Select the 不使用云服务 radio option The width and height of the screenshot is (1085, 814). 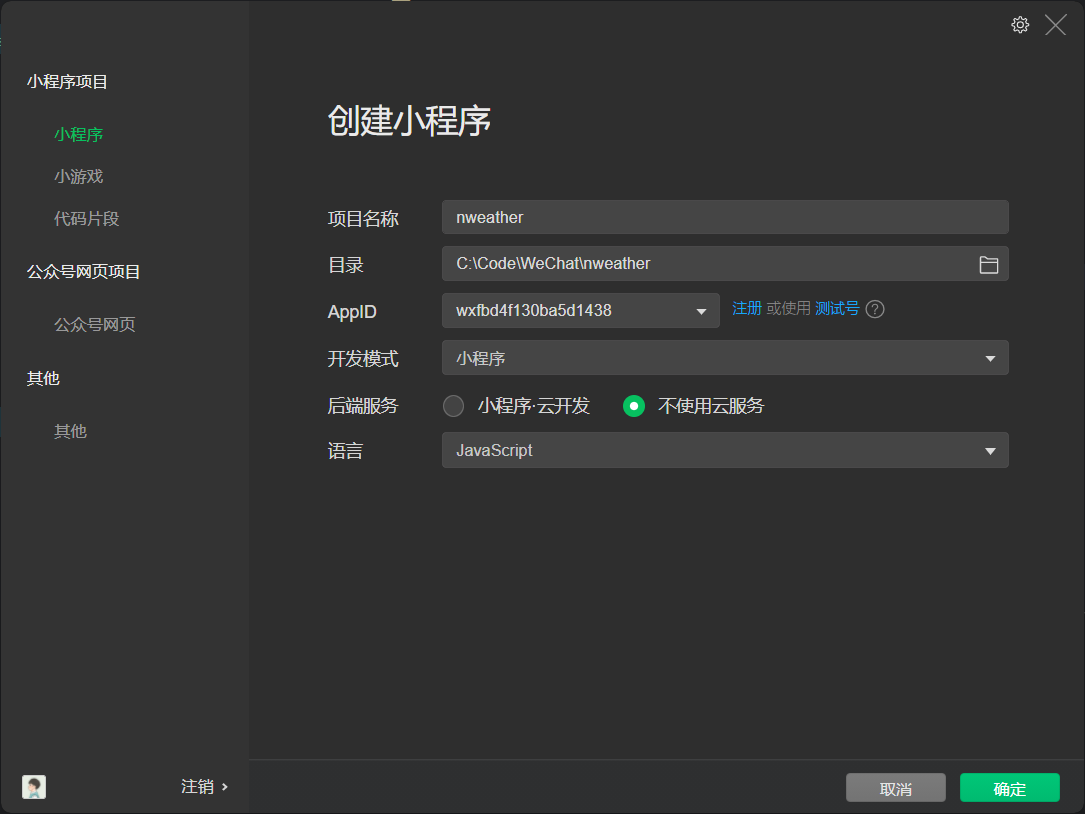pos(634,406)
